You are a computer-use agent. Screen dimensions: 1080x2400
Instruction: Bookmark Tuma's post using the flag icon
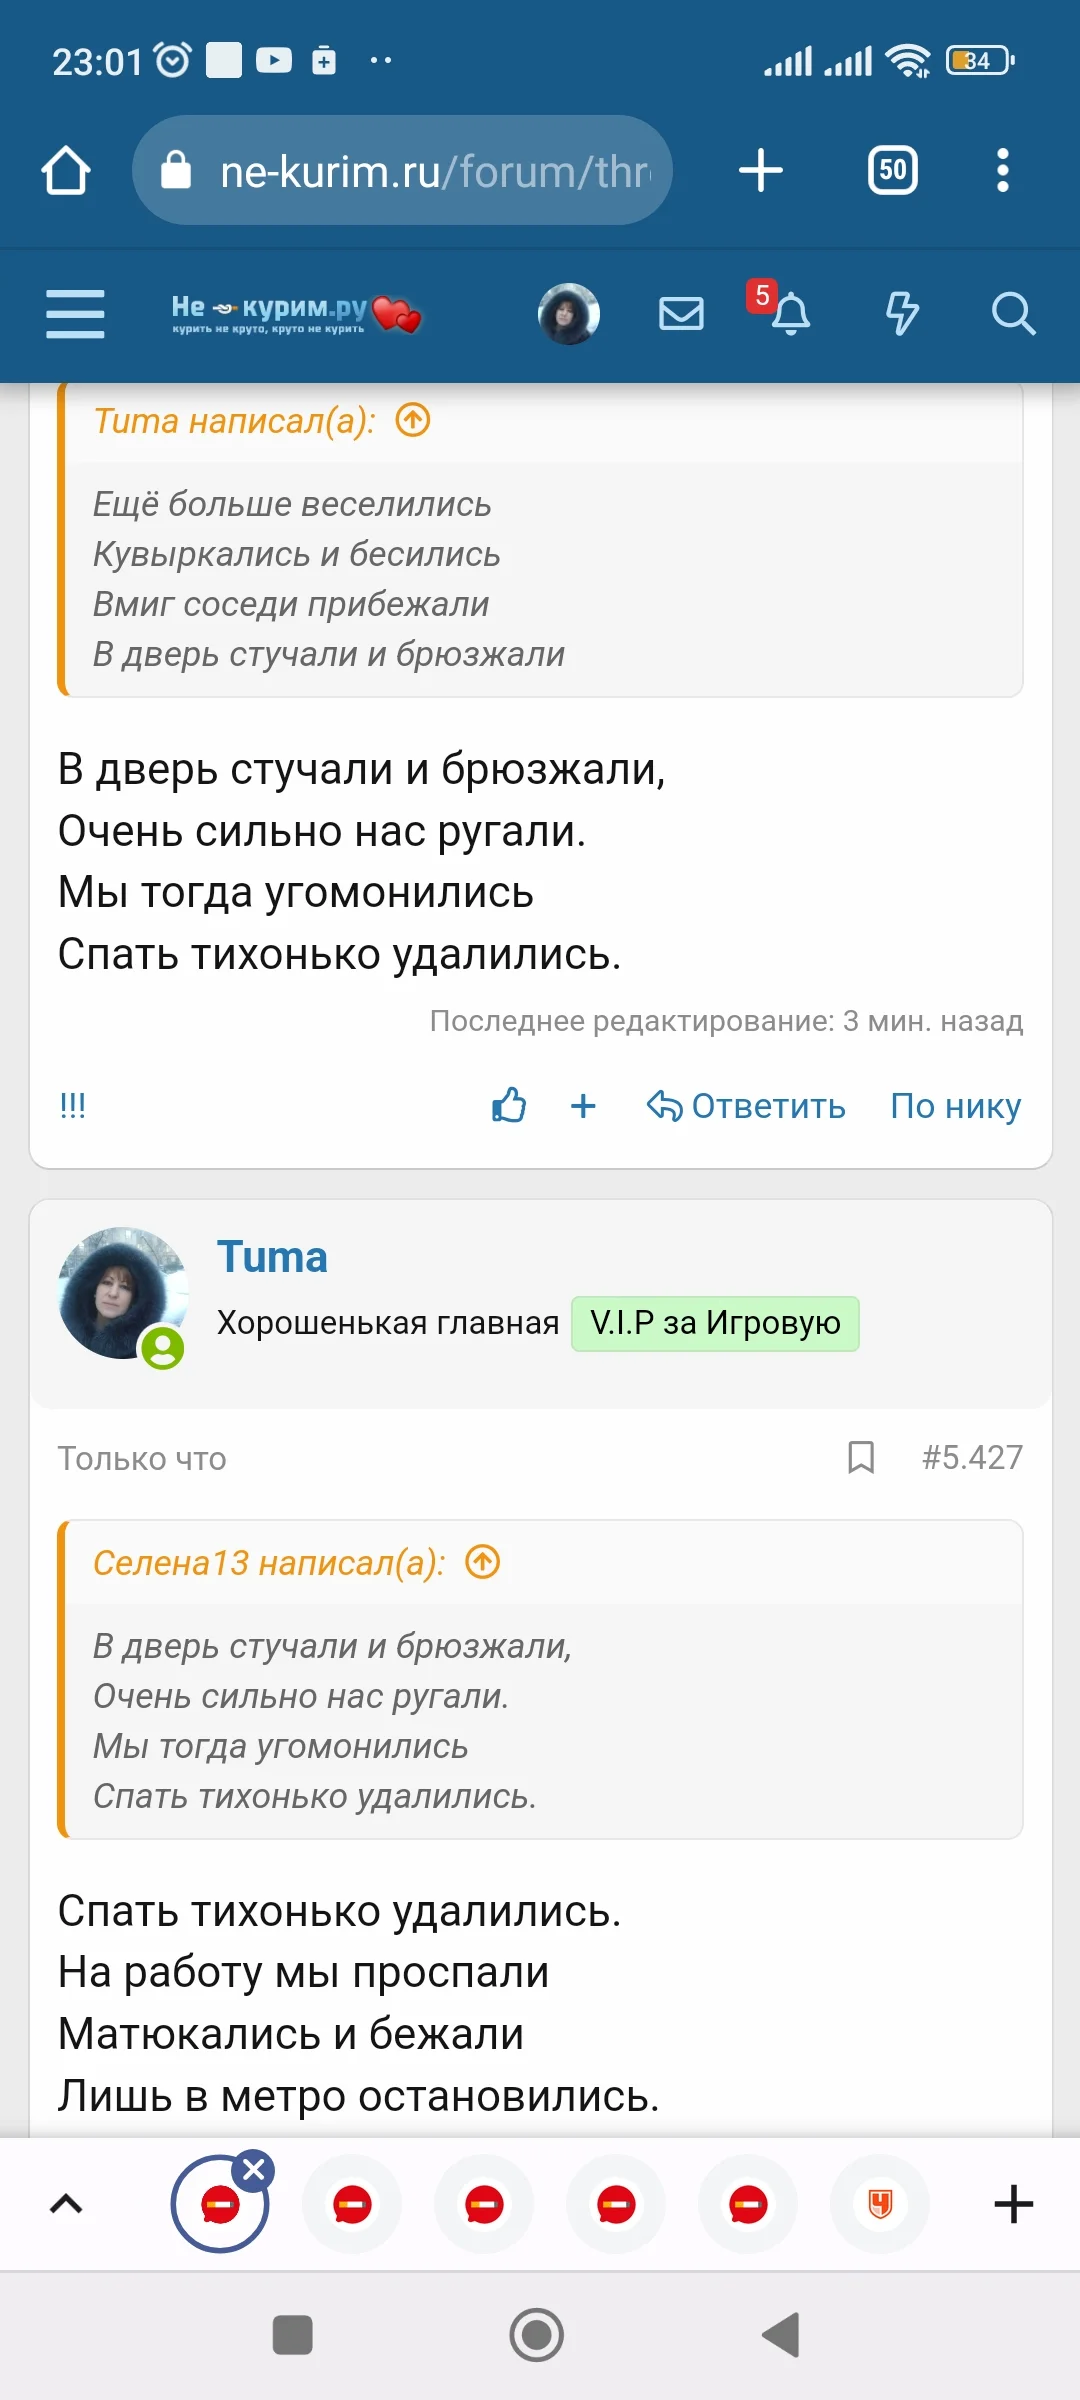tap(860, 1458)
